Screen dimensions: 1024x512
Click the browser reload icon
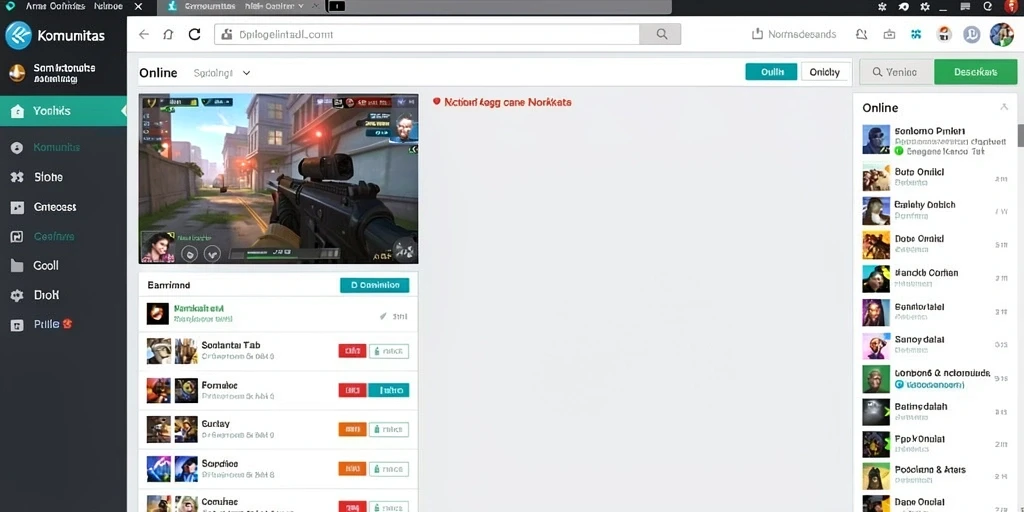coord(194,34)
